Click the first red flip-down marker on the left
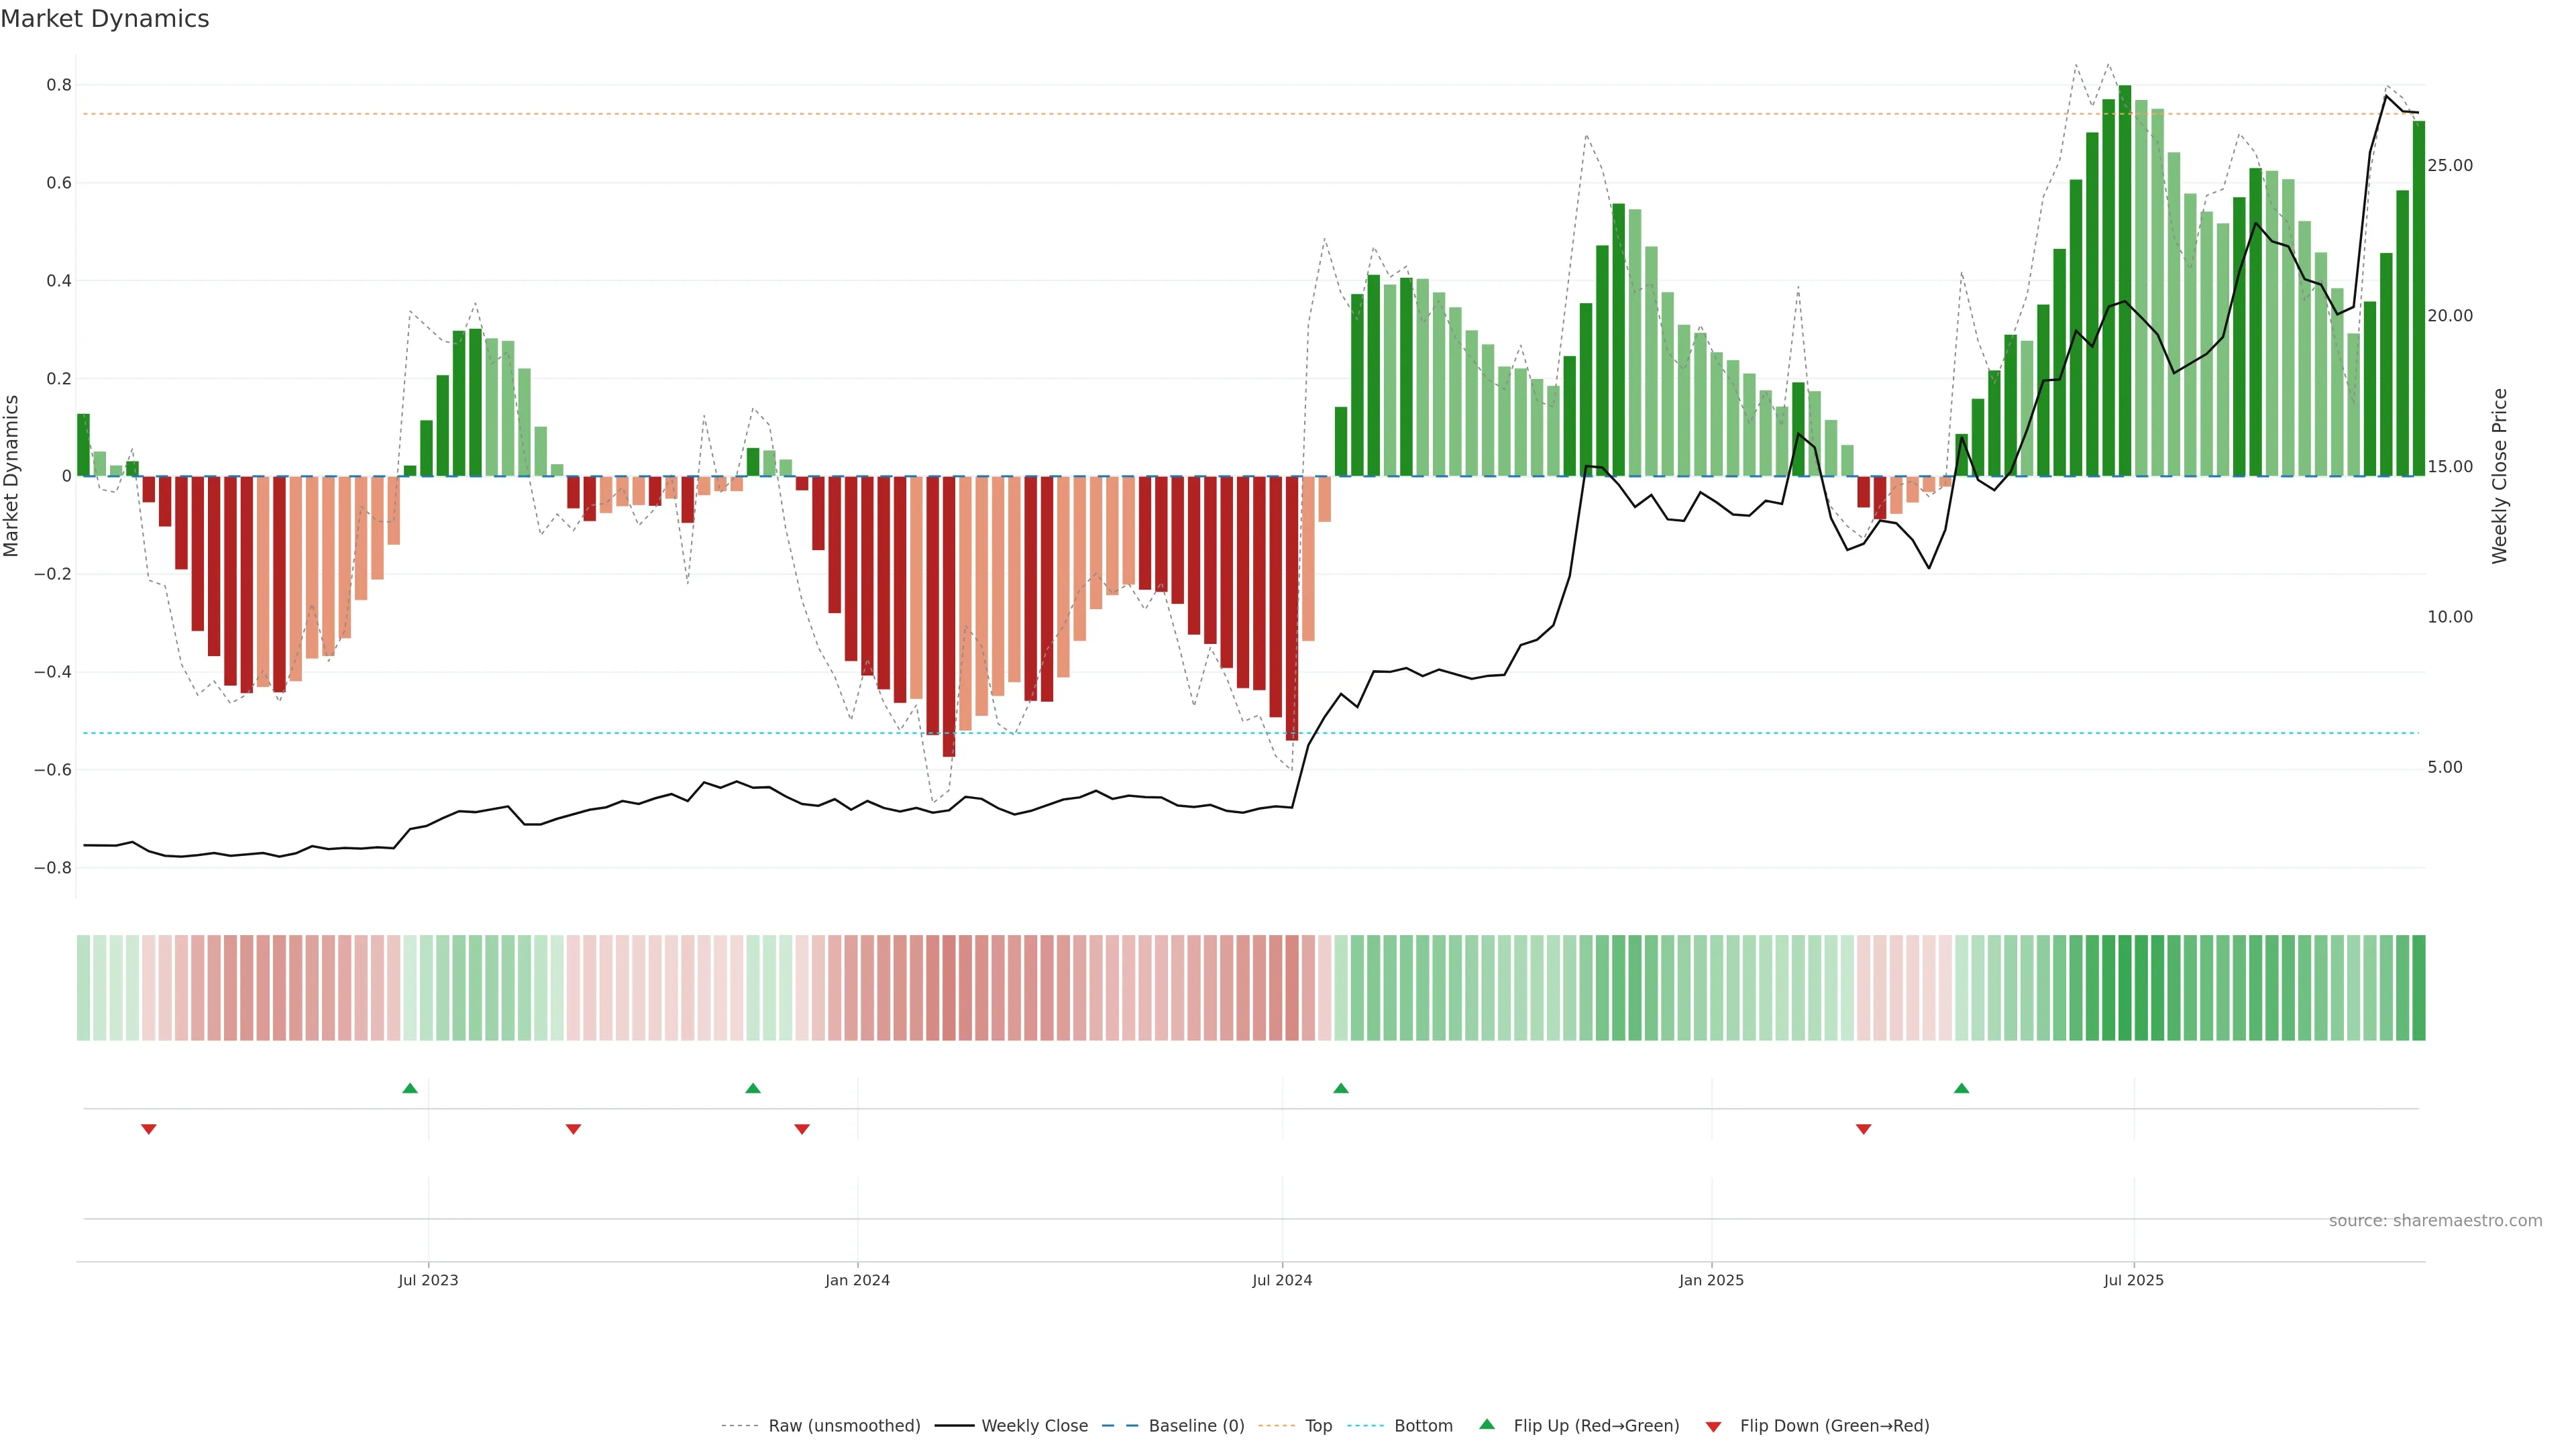The height and width of the screenshot is (1449, 2576). pos(149,1129)
